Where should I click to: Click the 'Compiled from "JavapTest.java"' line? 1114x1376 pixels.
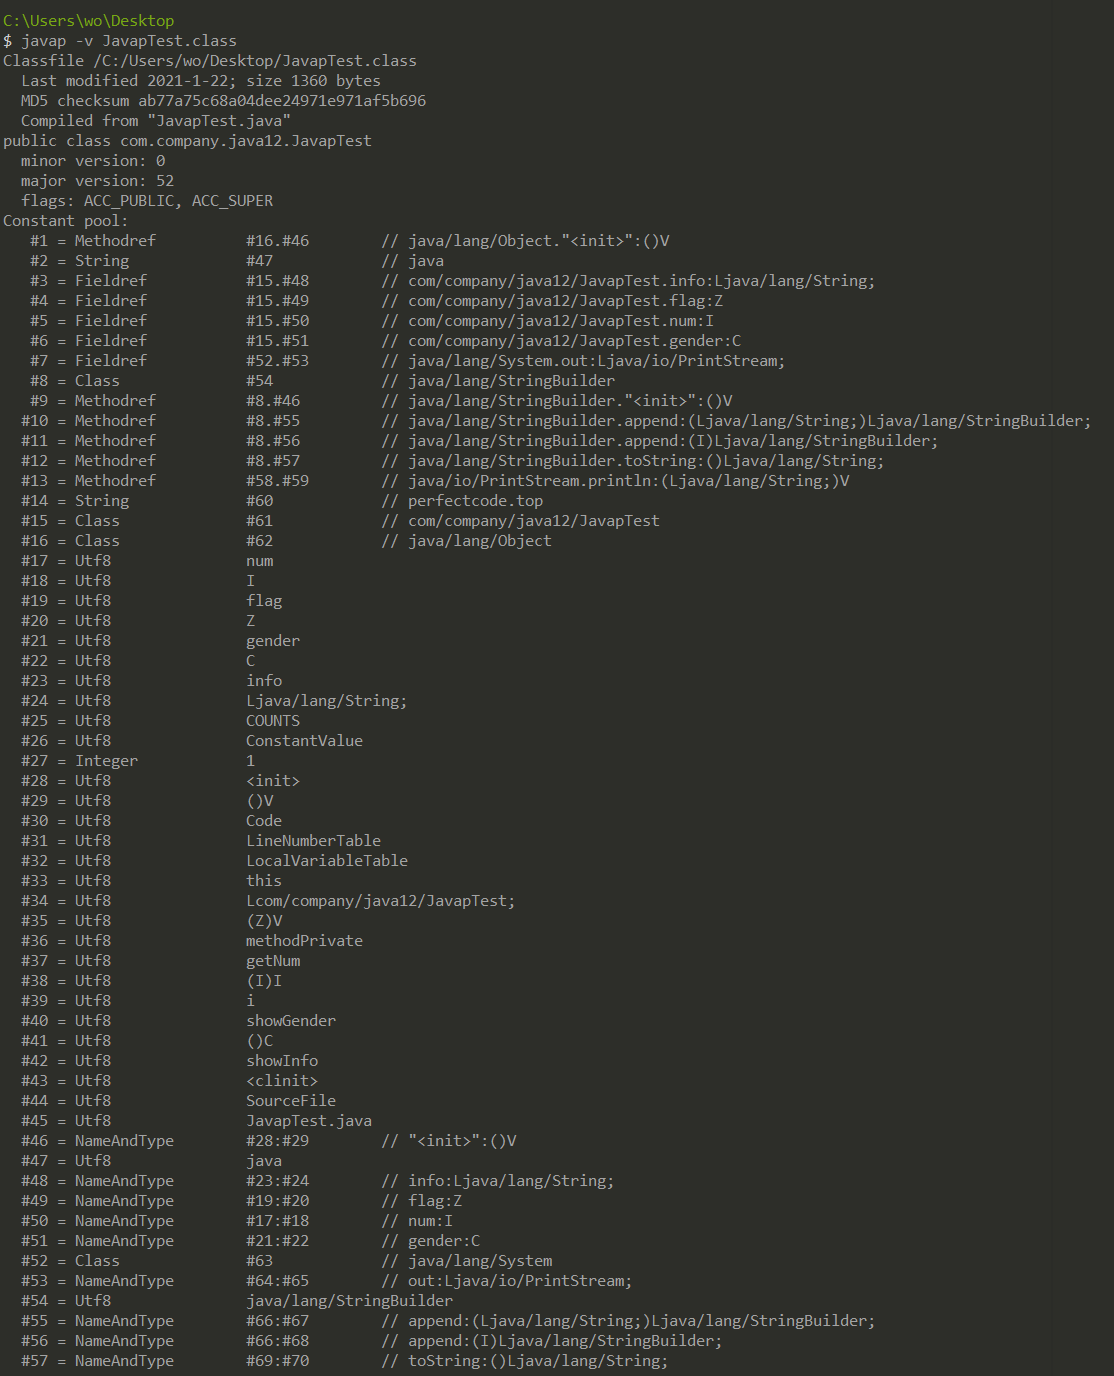coord(155,121)
